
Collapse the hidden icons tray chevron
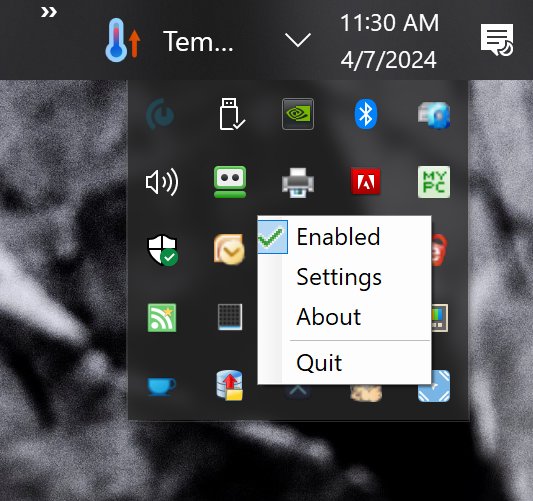click(x=298, y=40)
